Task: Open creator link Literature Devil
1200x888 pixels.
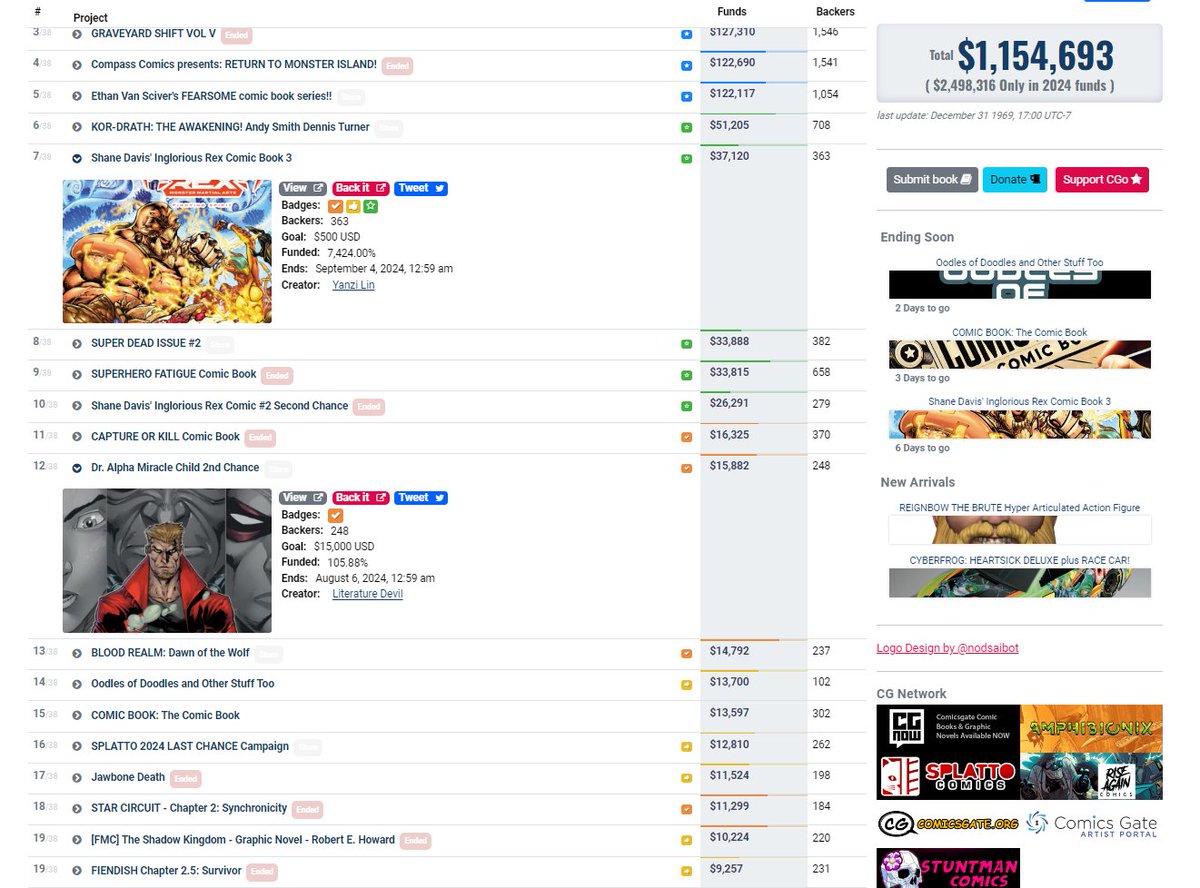Action: click(x=368, y=594)
